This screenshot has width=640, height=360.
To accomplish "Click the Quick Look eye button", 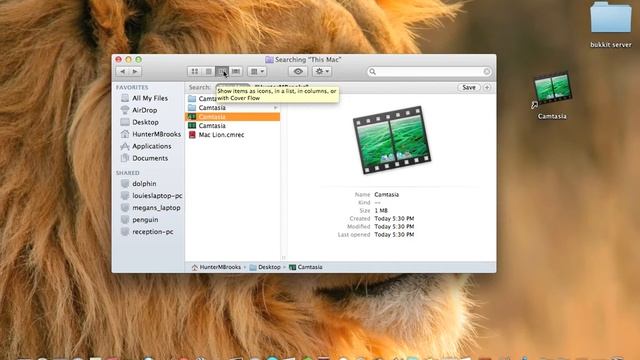I will tap(298, 71).
